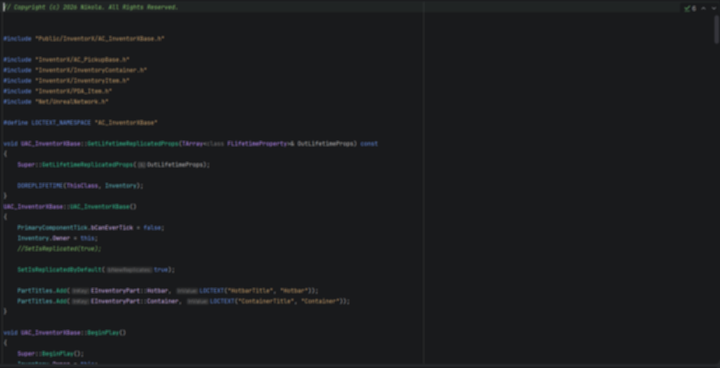Viewport: 720px width, 368px height.
Task: Click void UAC_InventorXBase::BeginPlay() signature
Action: [65, 333]
